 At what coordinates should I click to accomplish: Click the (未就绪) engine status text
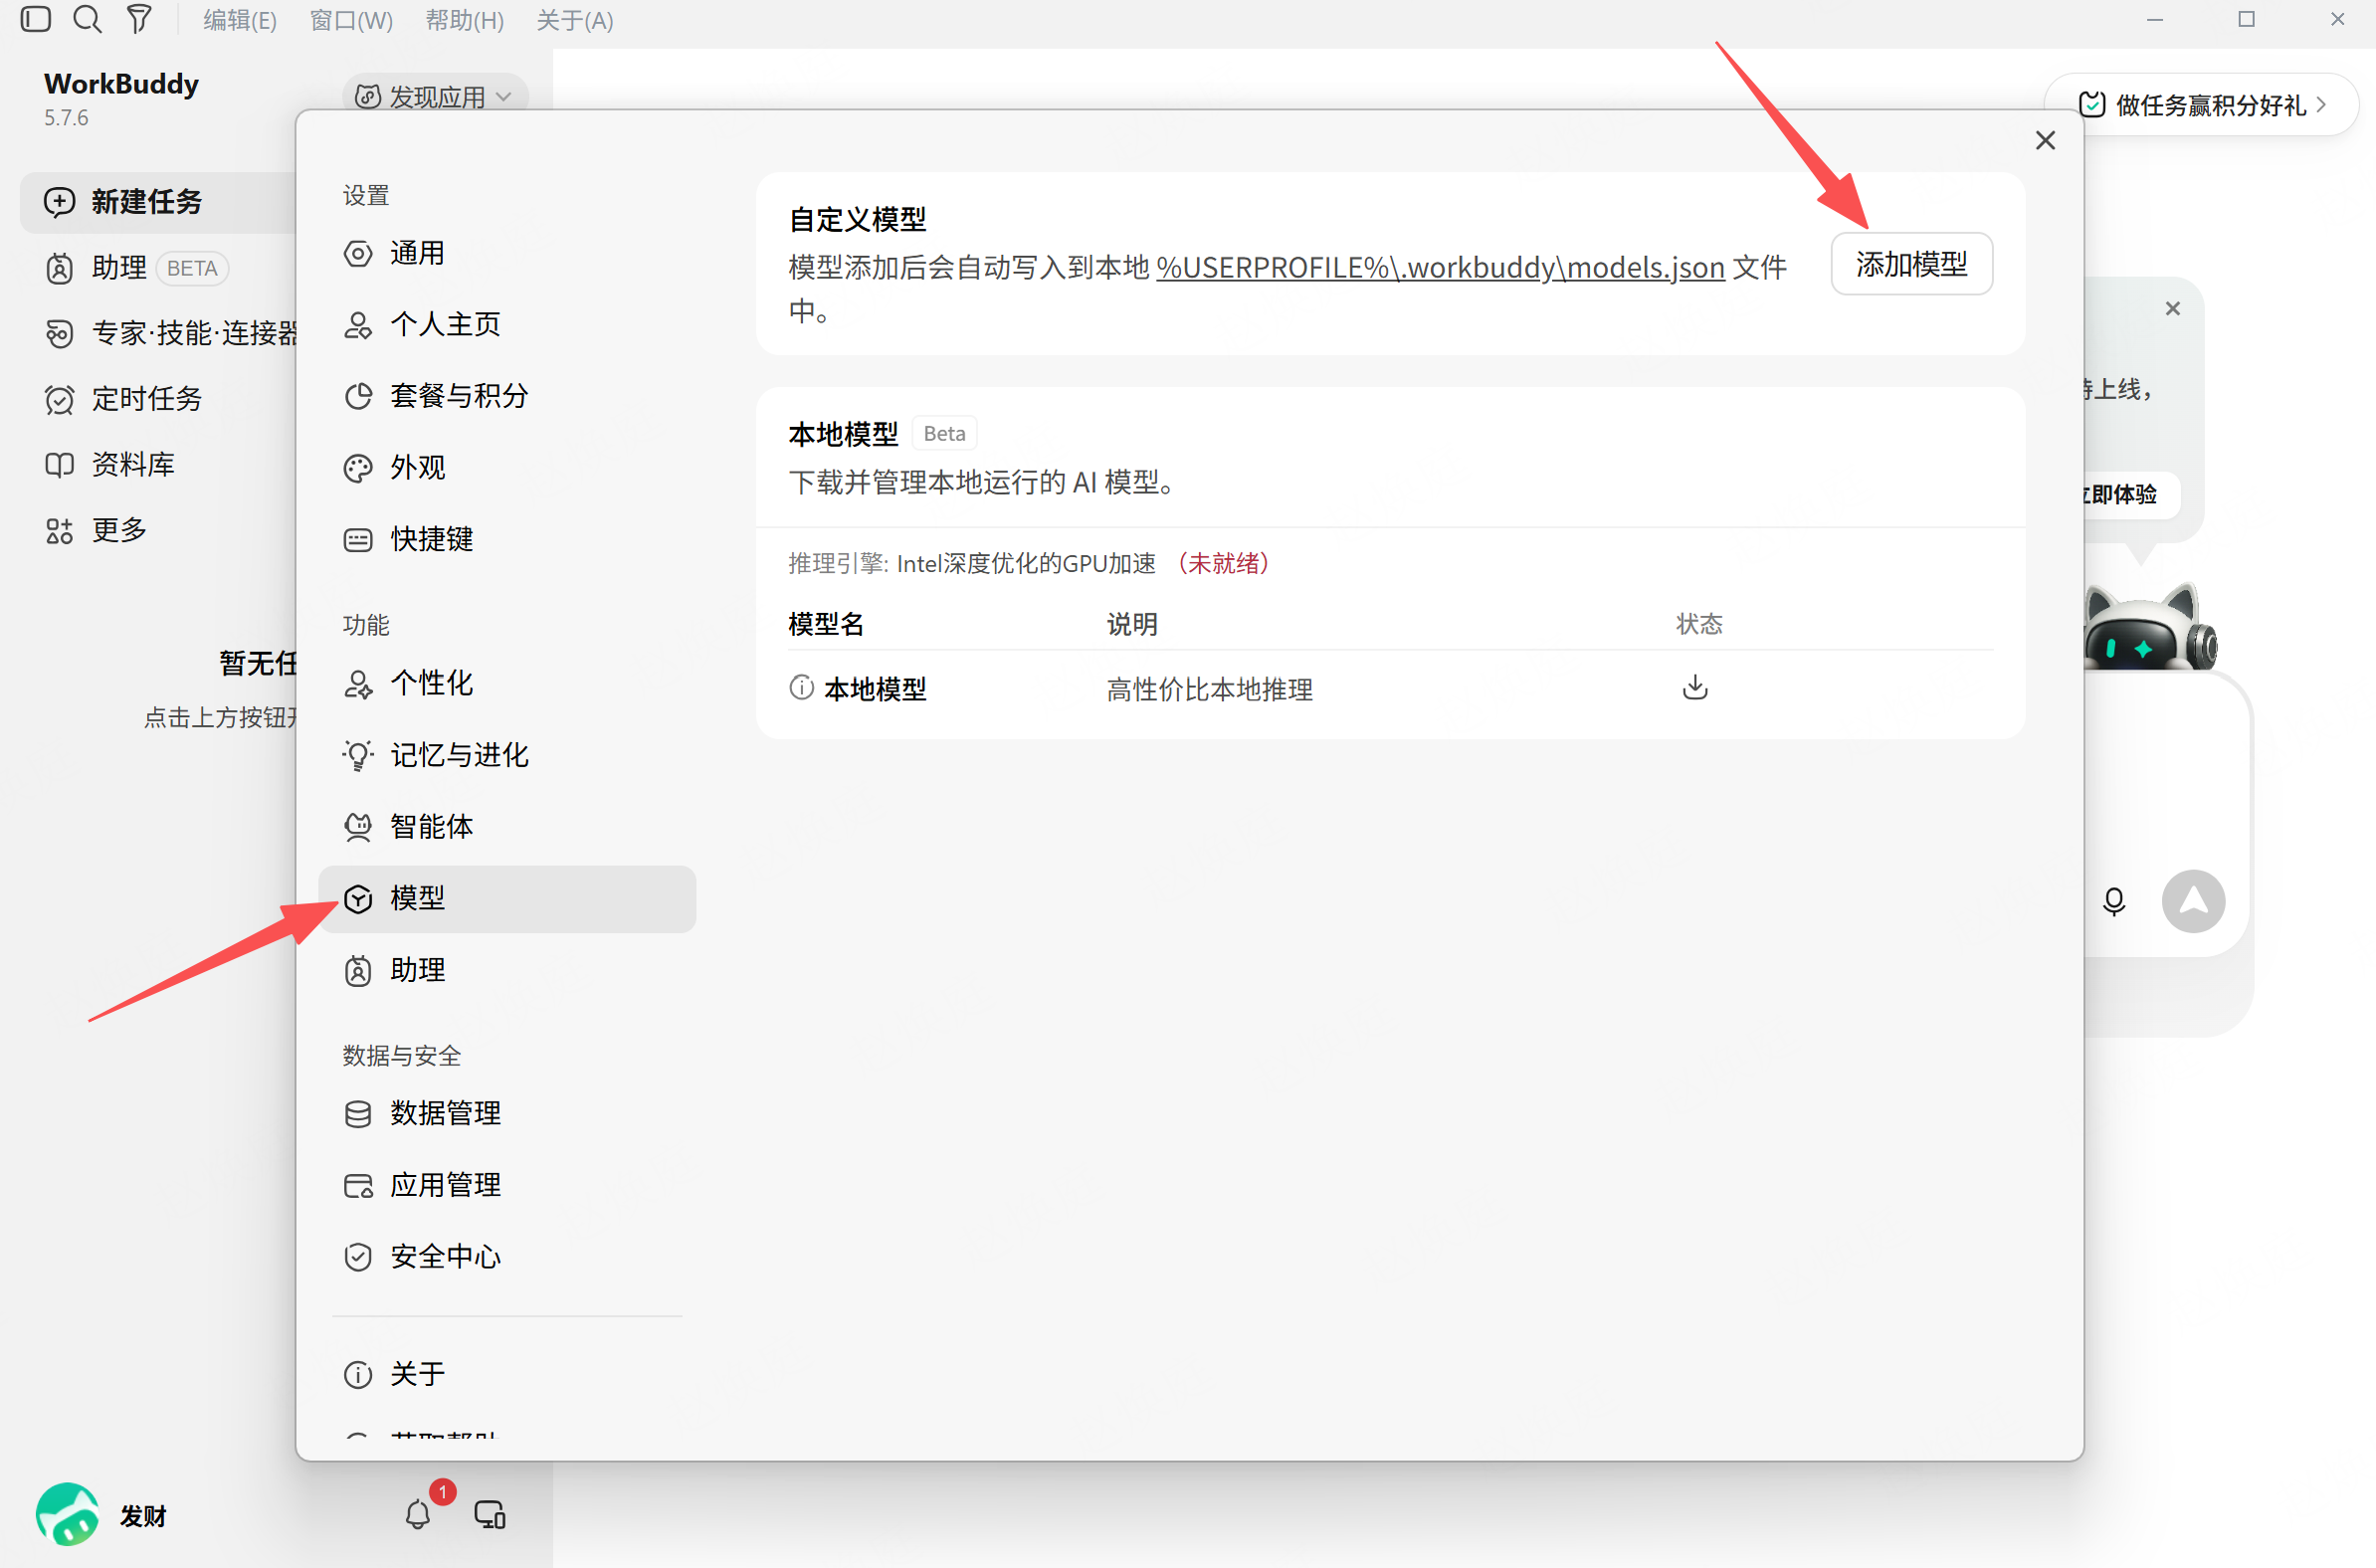click(x=1222, y=564)
